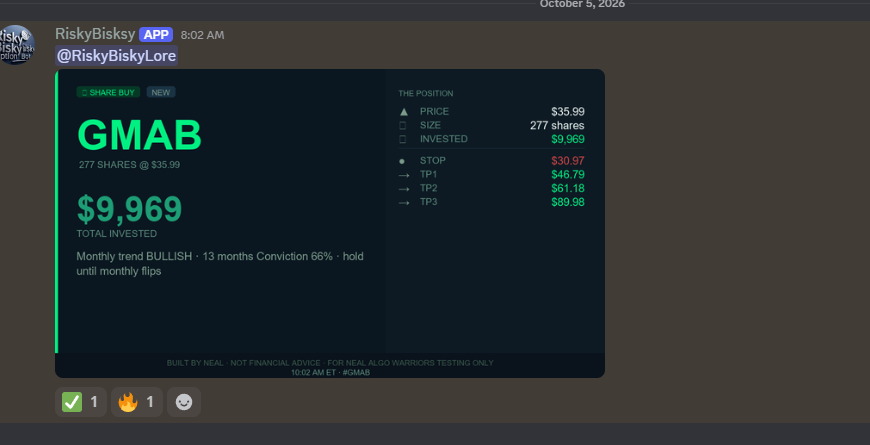Click the October 5, 2026 date divider label
Viewport: 870px width, 445px height.
pos(582,4)
